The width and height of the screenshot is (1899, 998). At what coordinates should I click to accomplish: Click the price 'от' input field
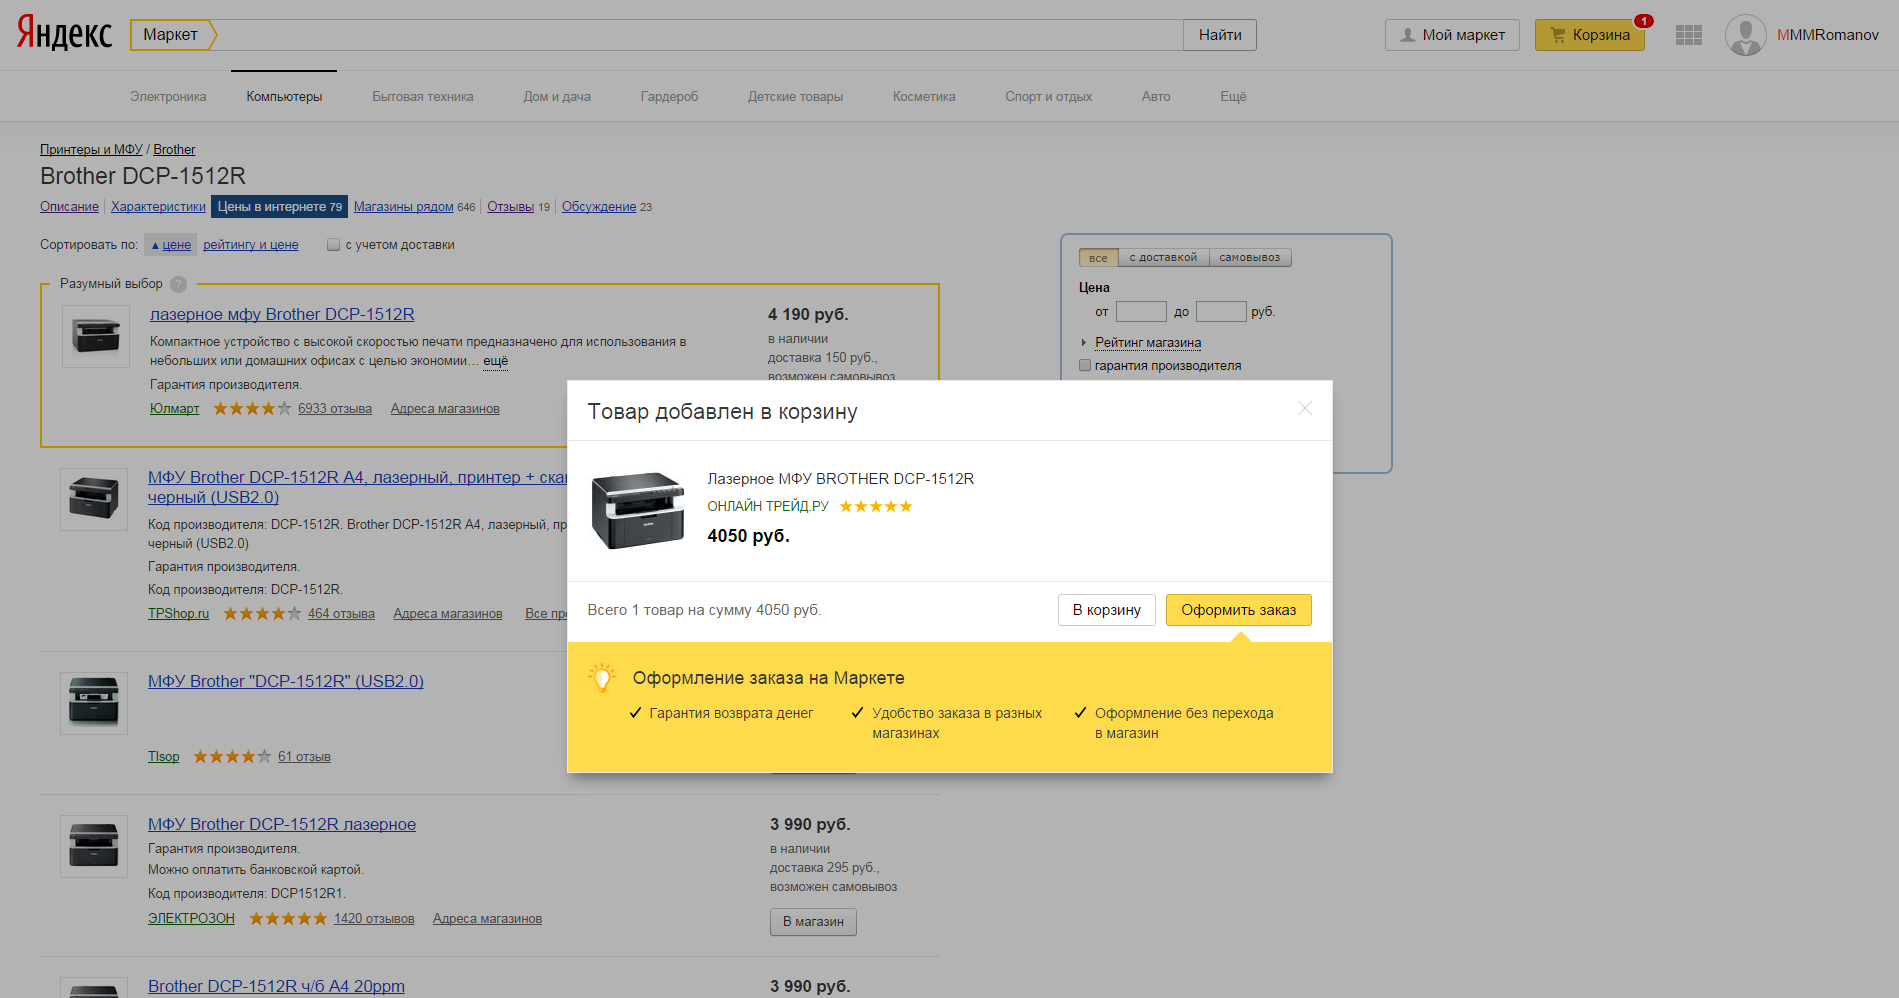point(1141,312)
